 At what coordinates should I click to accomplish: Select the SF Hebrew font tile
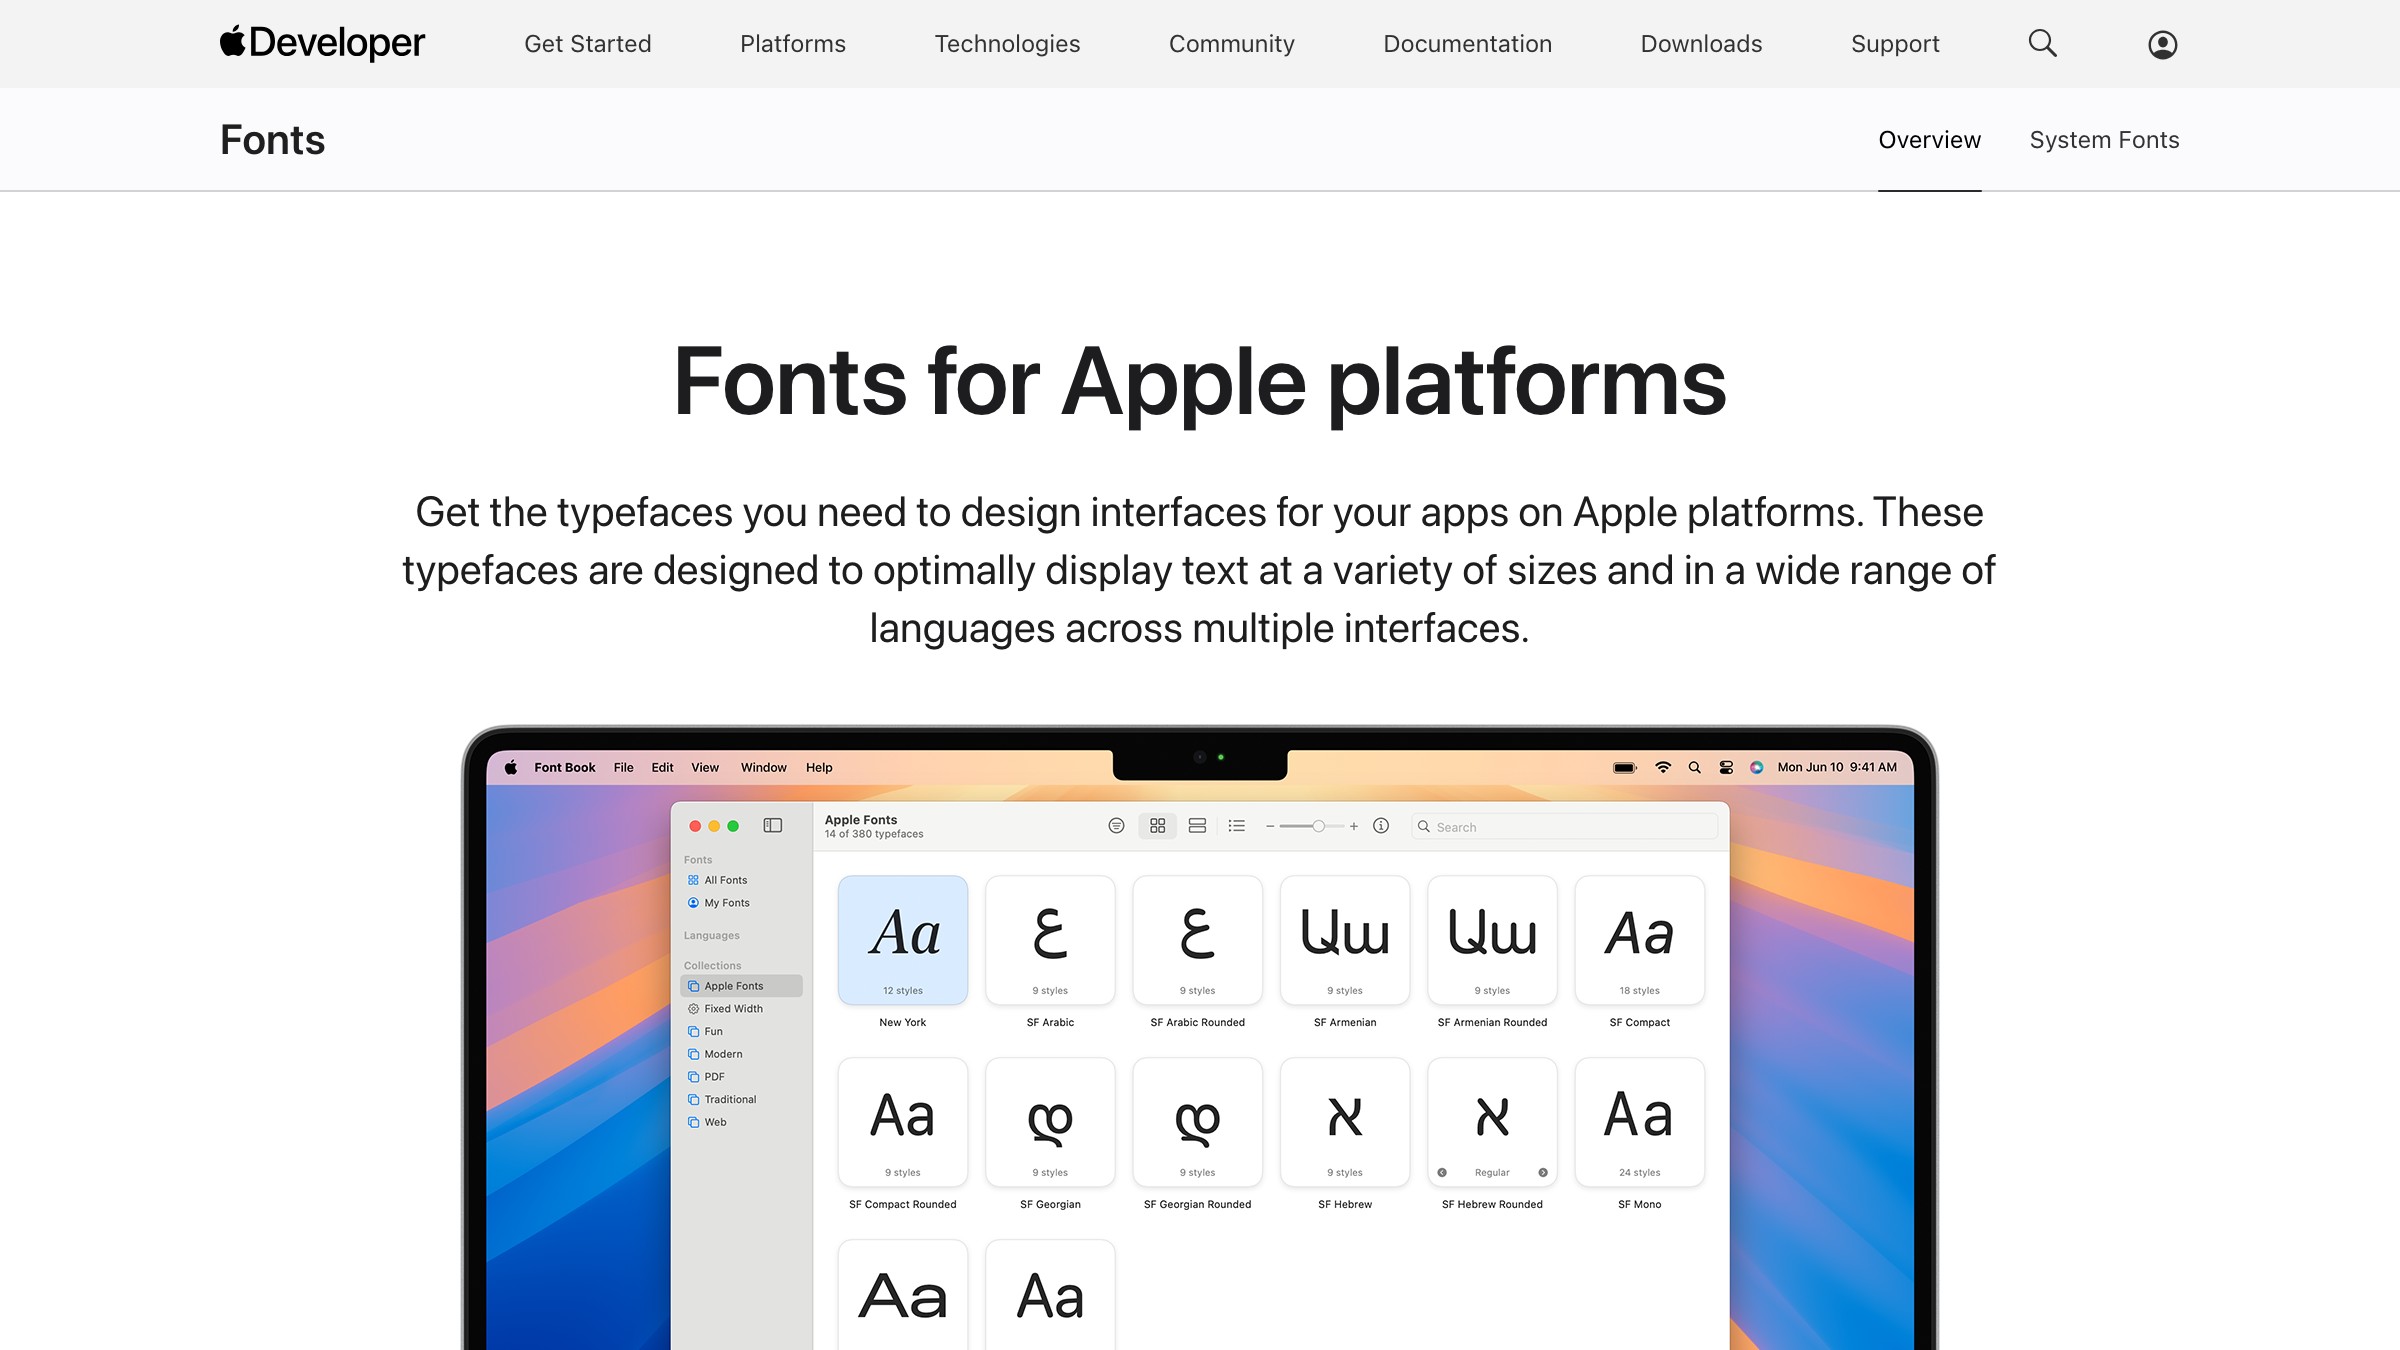pos(1345,1122)
